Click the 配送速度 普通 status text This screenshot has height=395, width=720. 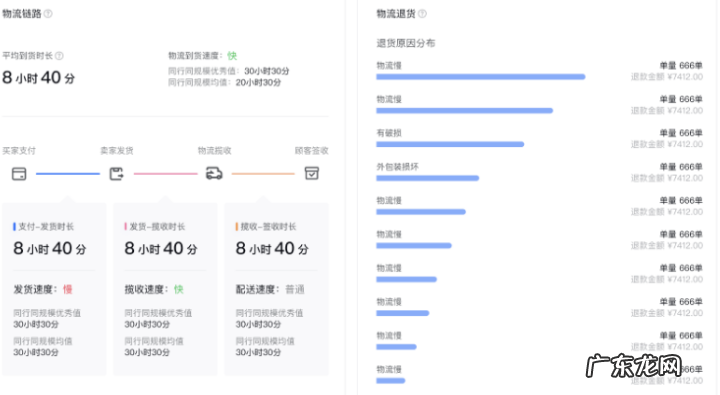point(295,289)
